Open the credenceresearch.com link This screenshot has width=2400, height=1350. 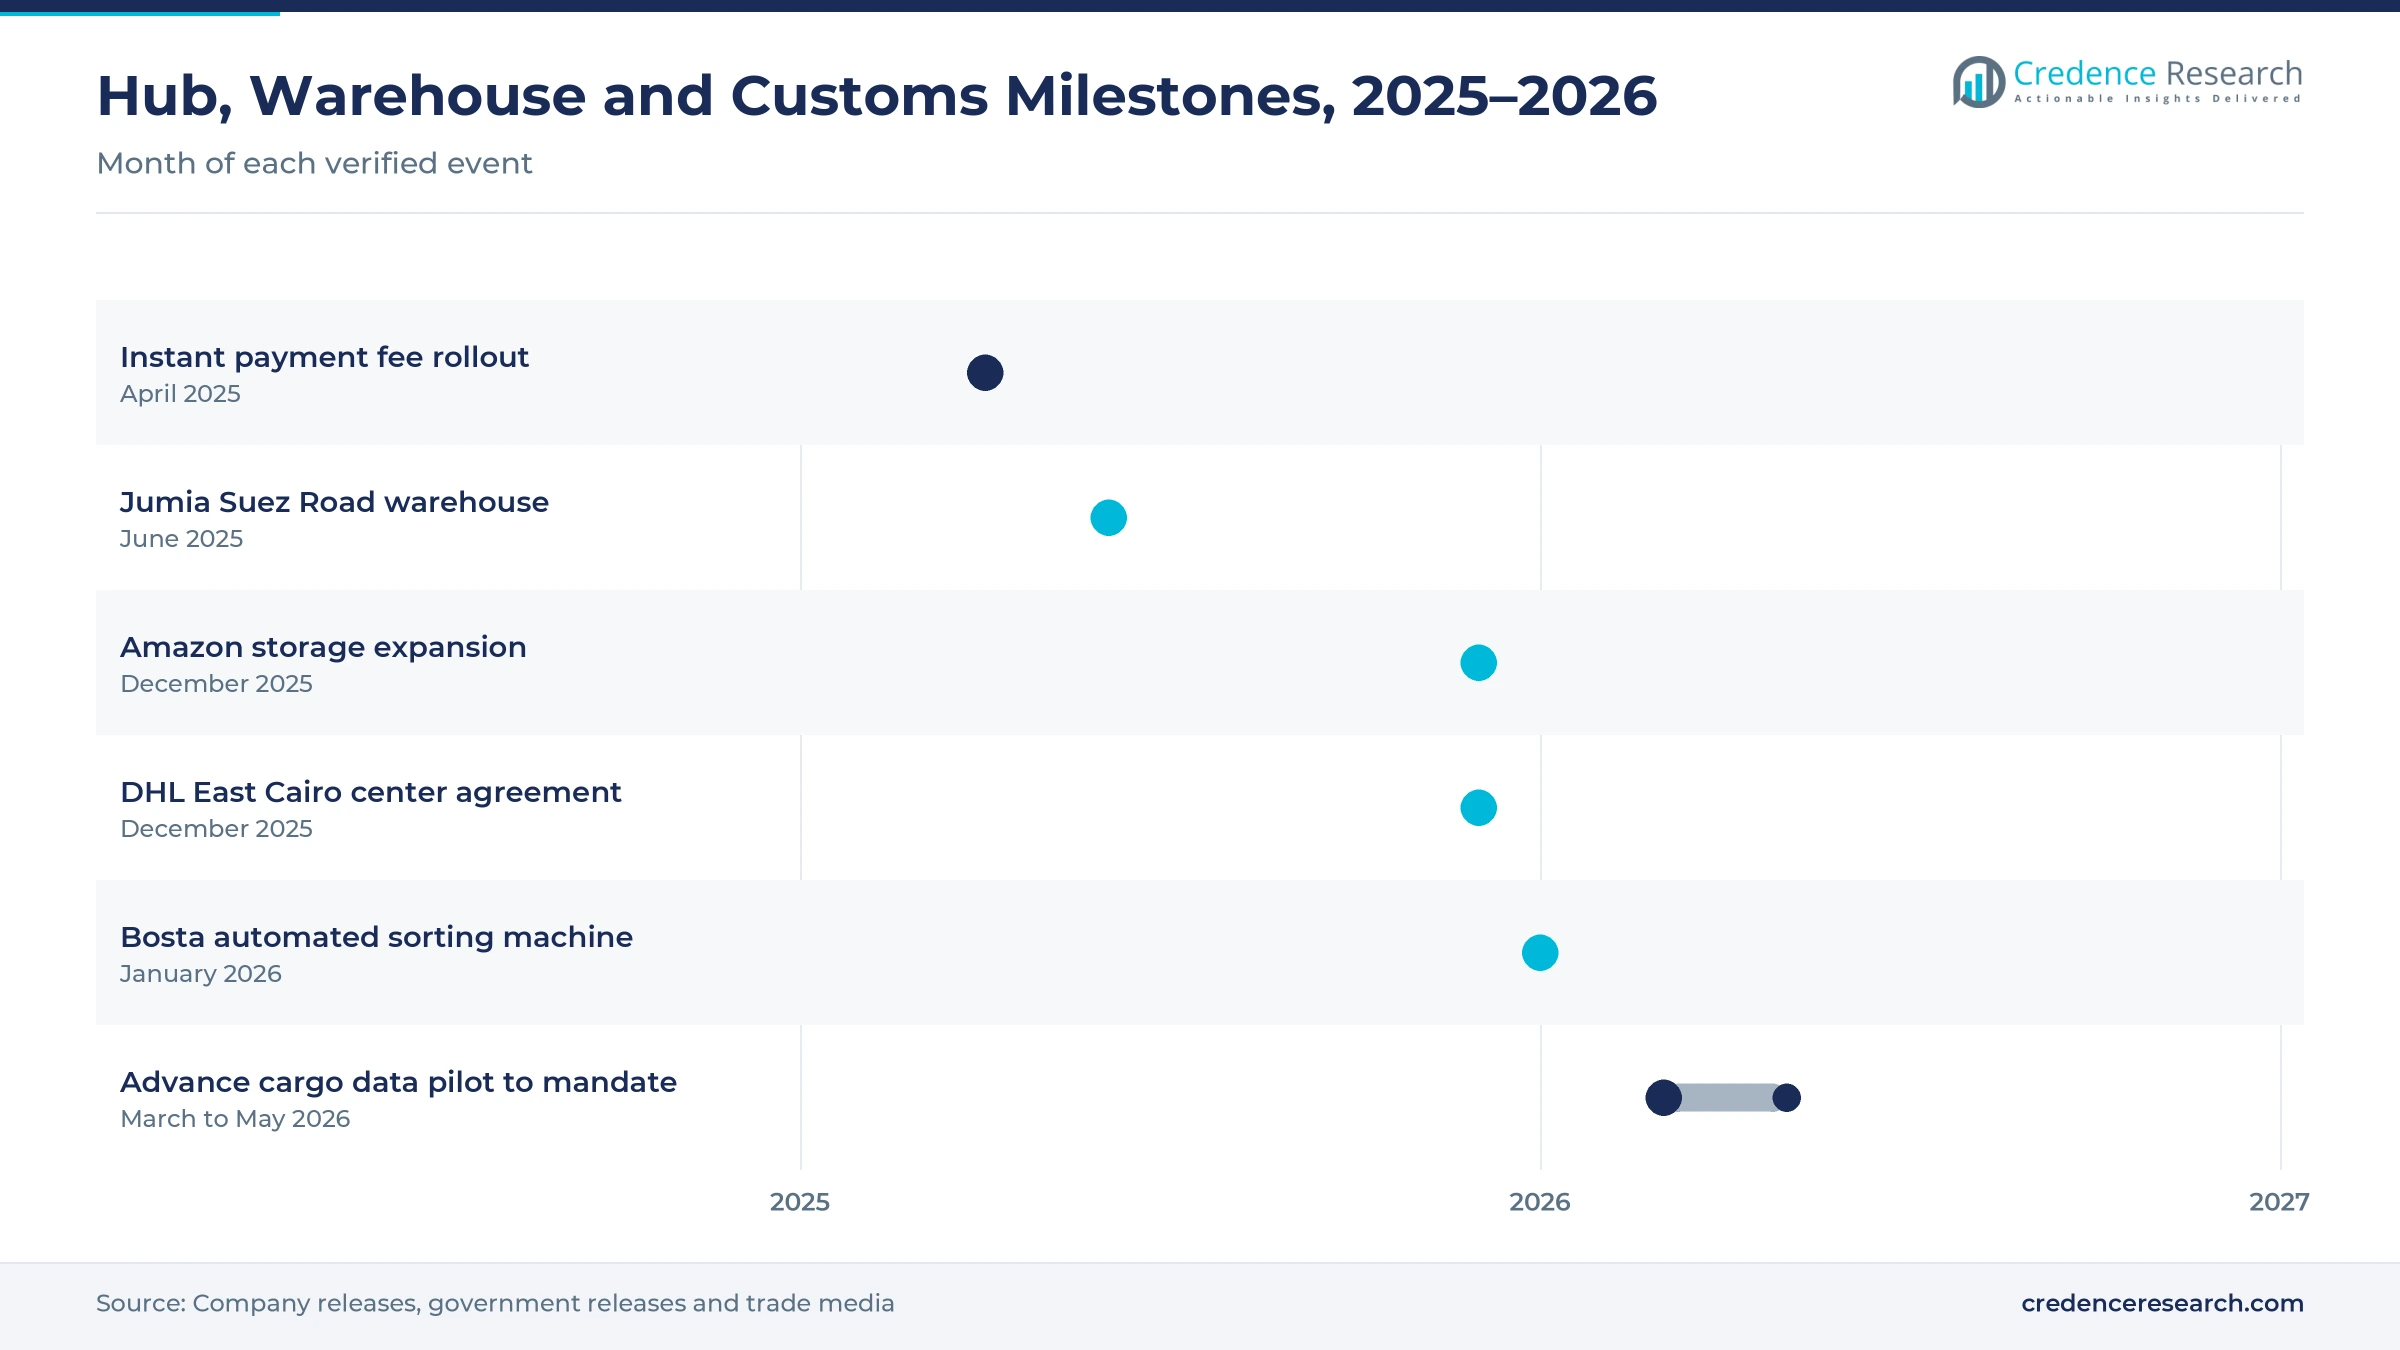coord(2162,1303)
